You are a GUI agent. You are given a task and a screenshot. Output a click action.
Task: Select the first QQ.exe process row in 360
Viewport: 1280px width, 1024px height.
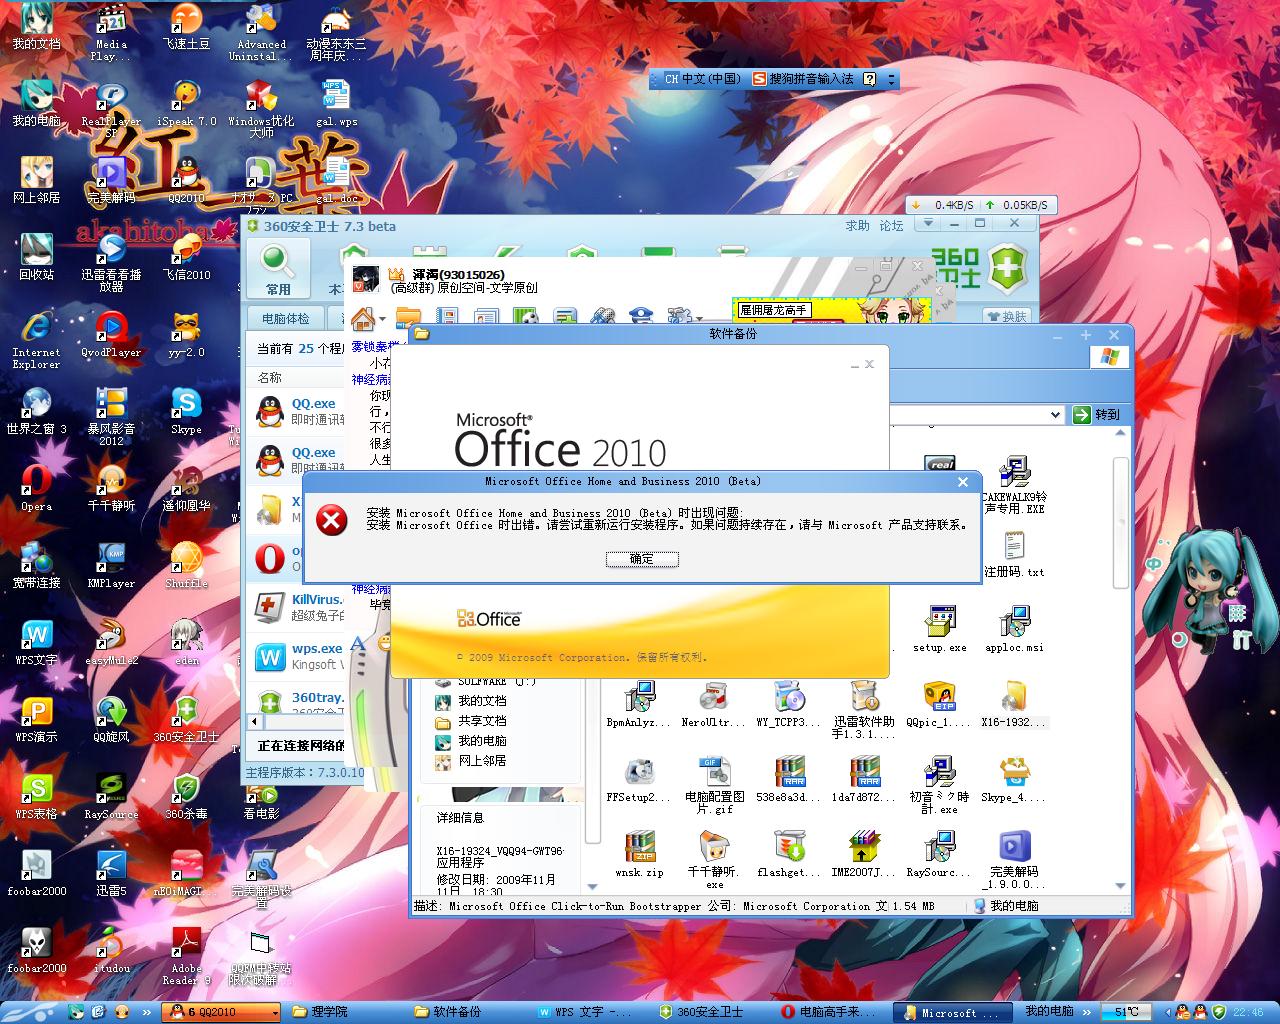click(x=294, y=411)
